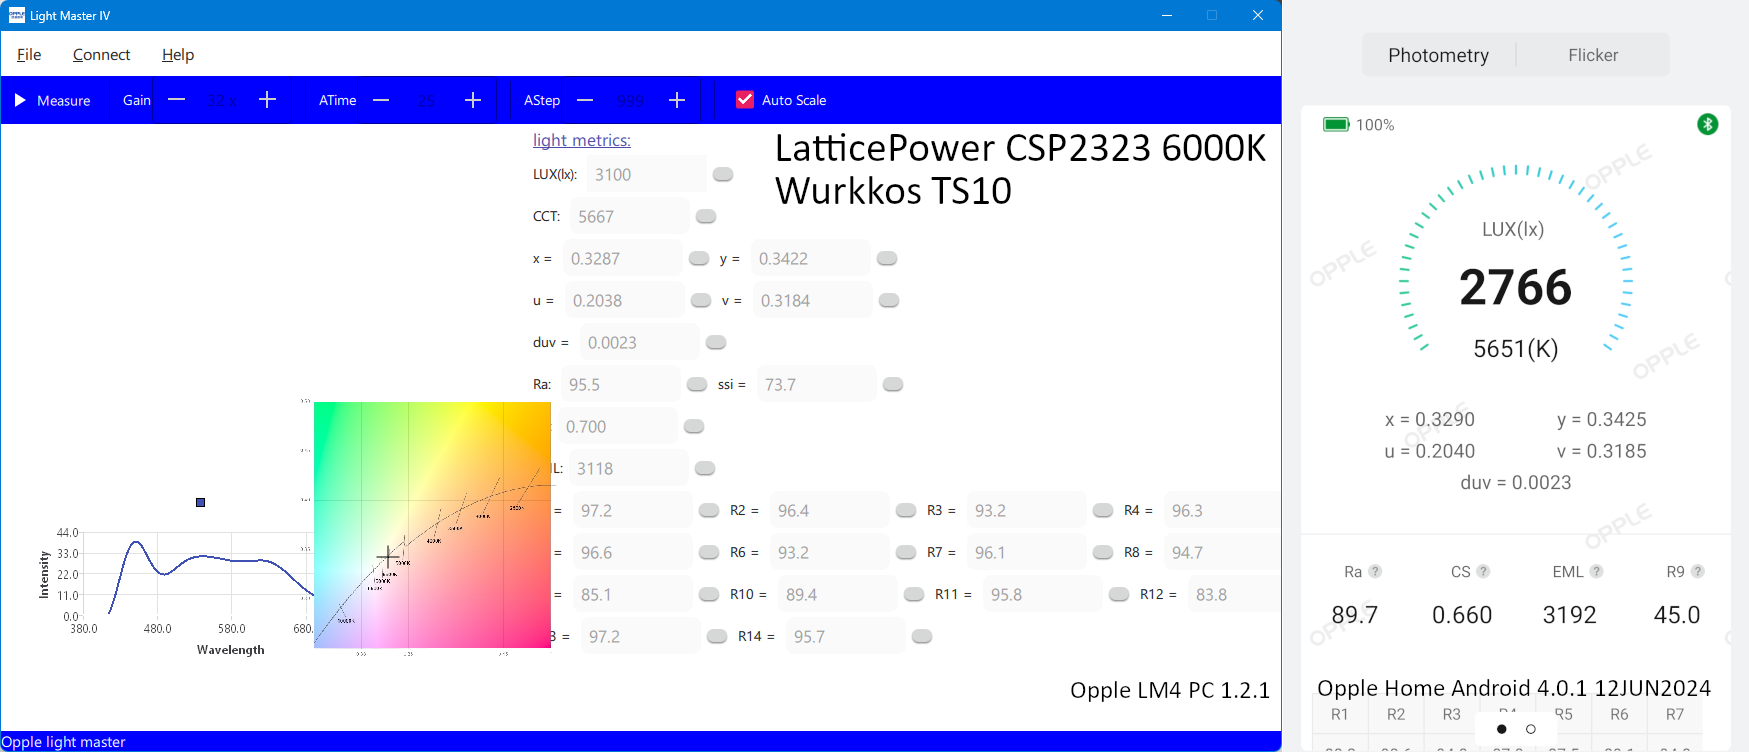Toggle the switch next to u value
Image resolution: width=1749 pixels, height=752 pixels.
click(701, 300)
